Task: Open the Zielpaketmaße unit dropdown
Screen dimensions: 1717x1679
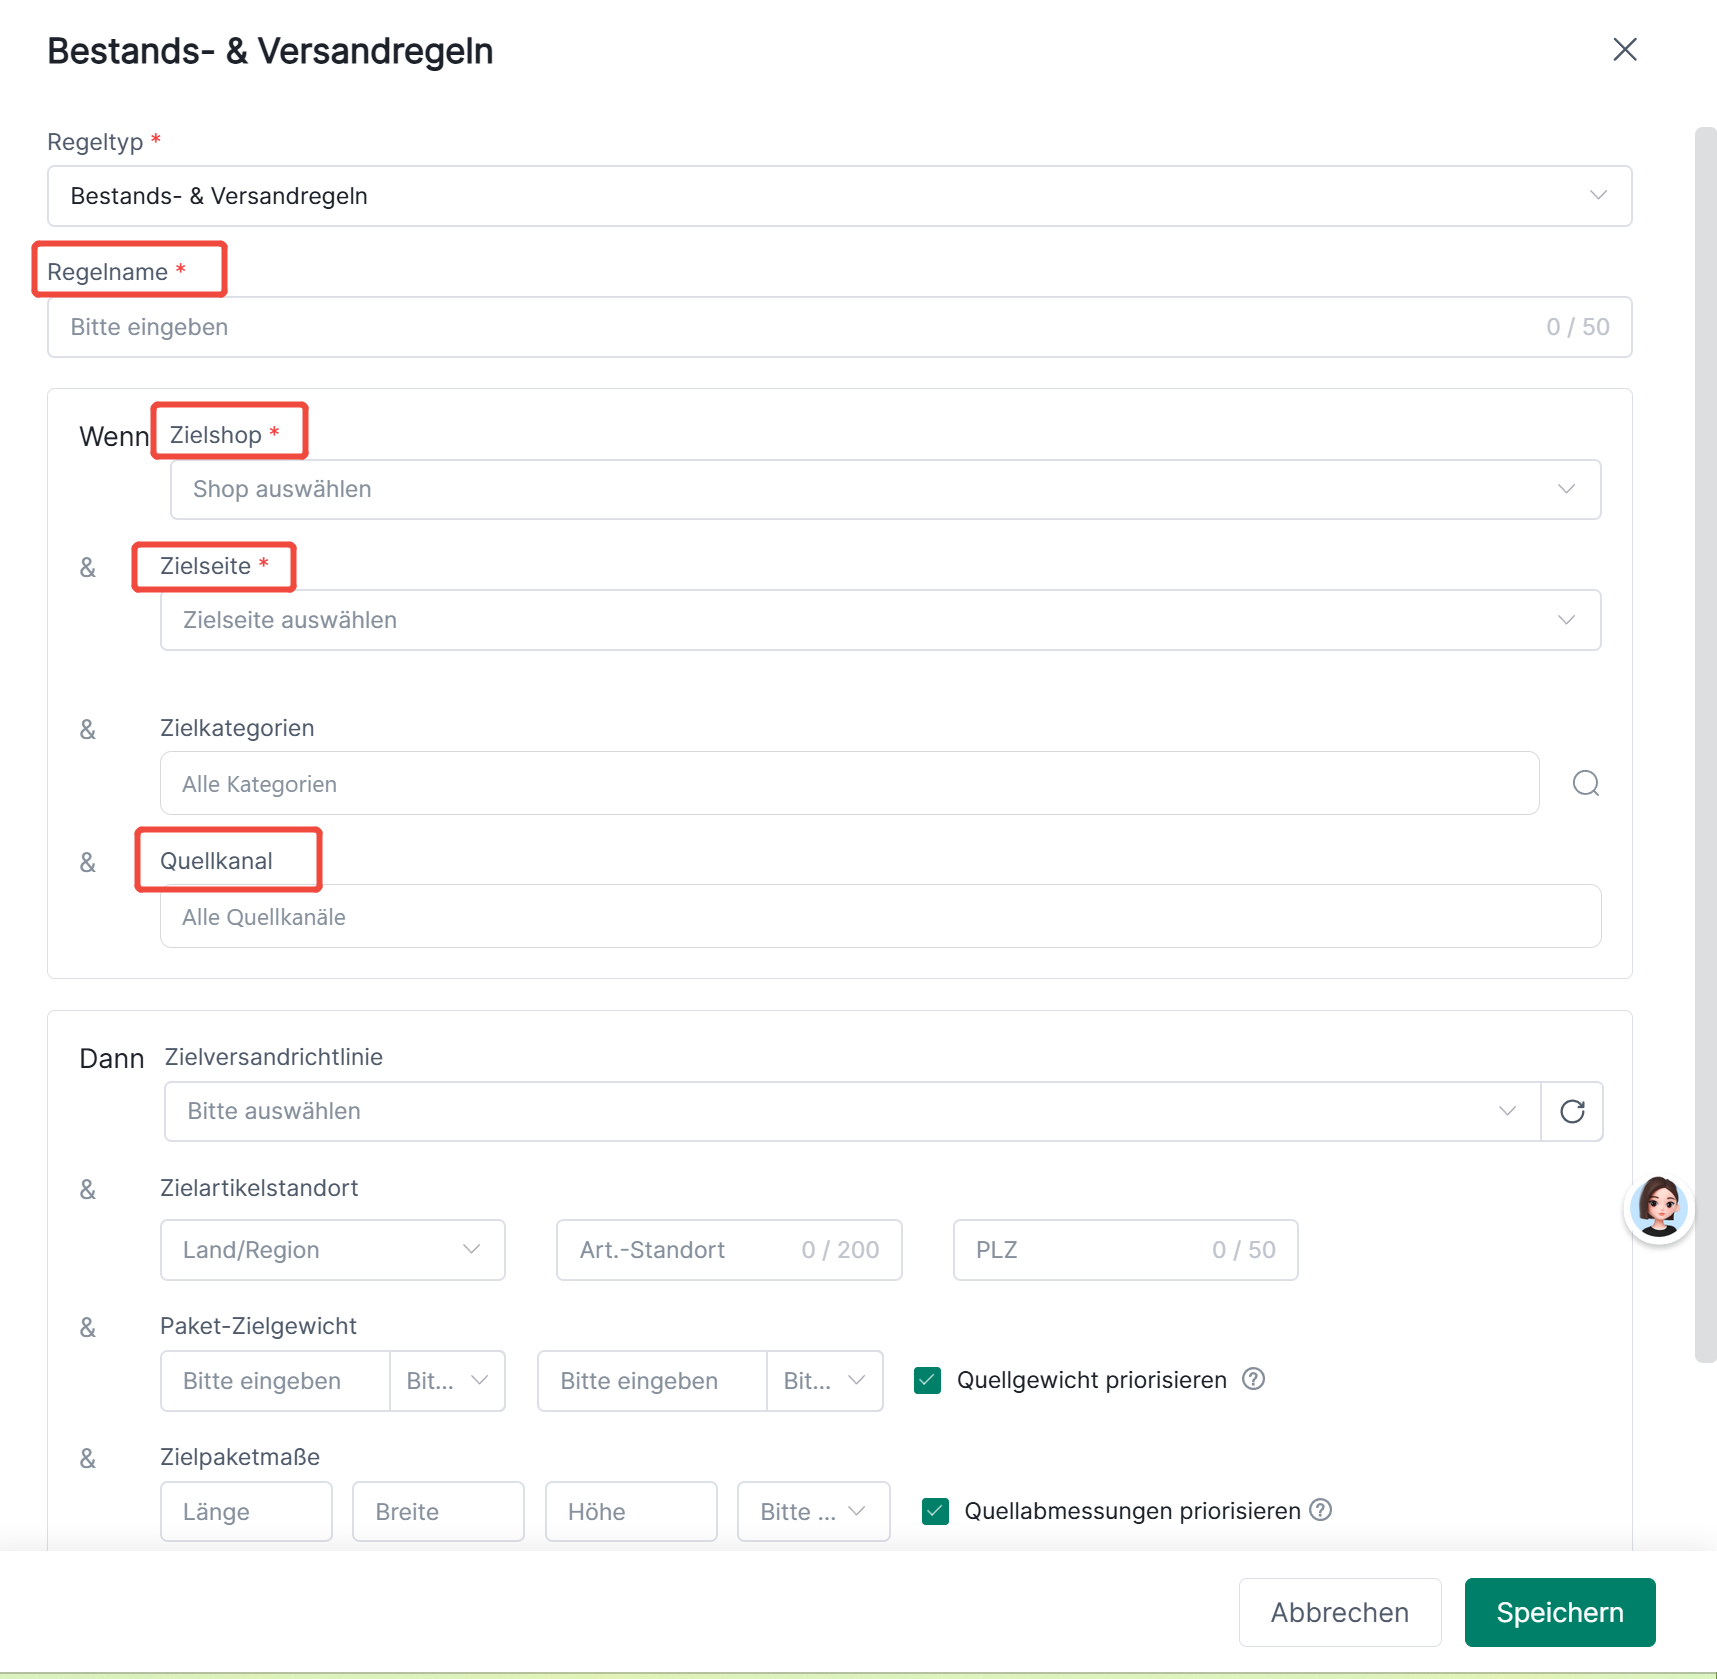Action: pyautogui.click(x=813, y=1511)
